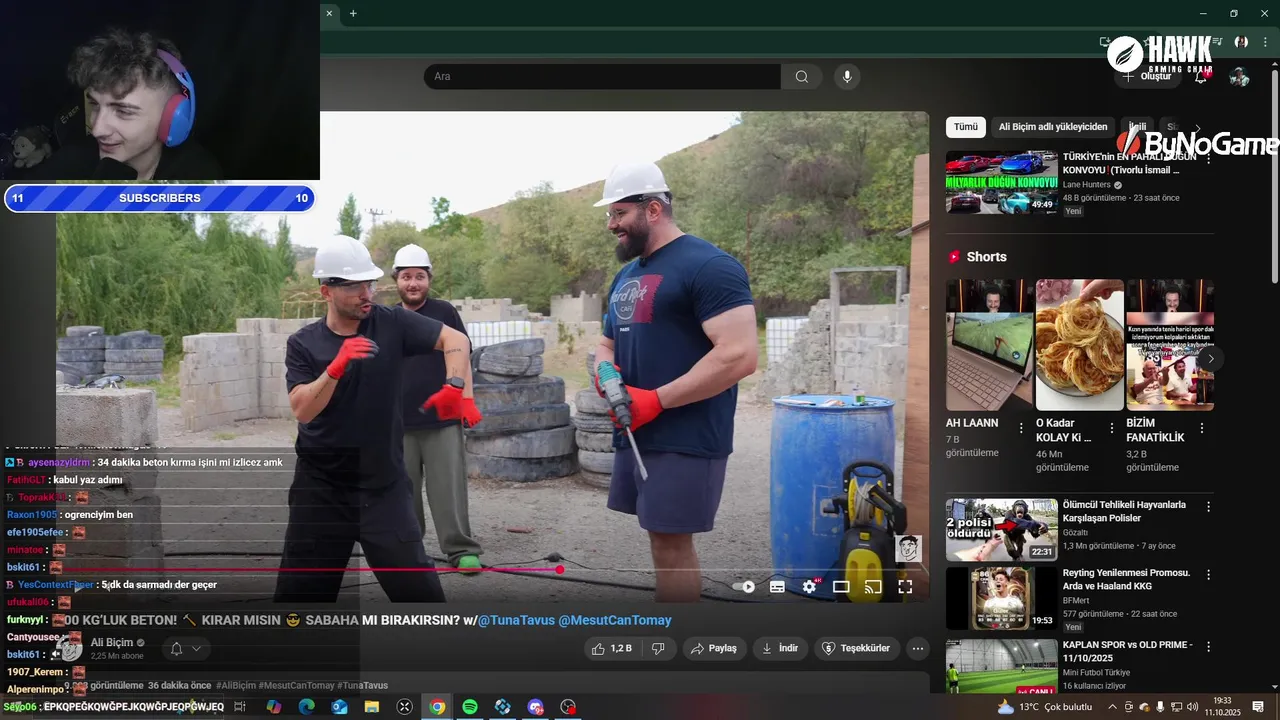This screenshot has width=1280, height=720.
Task: Open the @TunaTavus channel link
Action: 516,620
